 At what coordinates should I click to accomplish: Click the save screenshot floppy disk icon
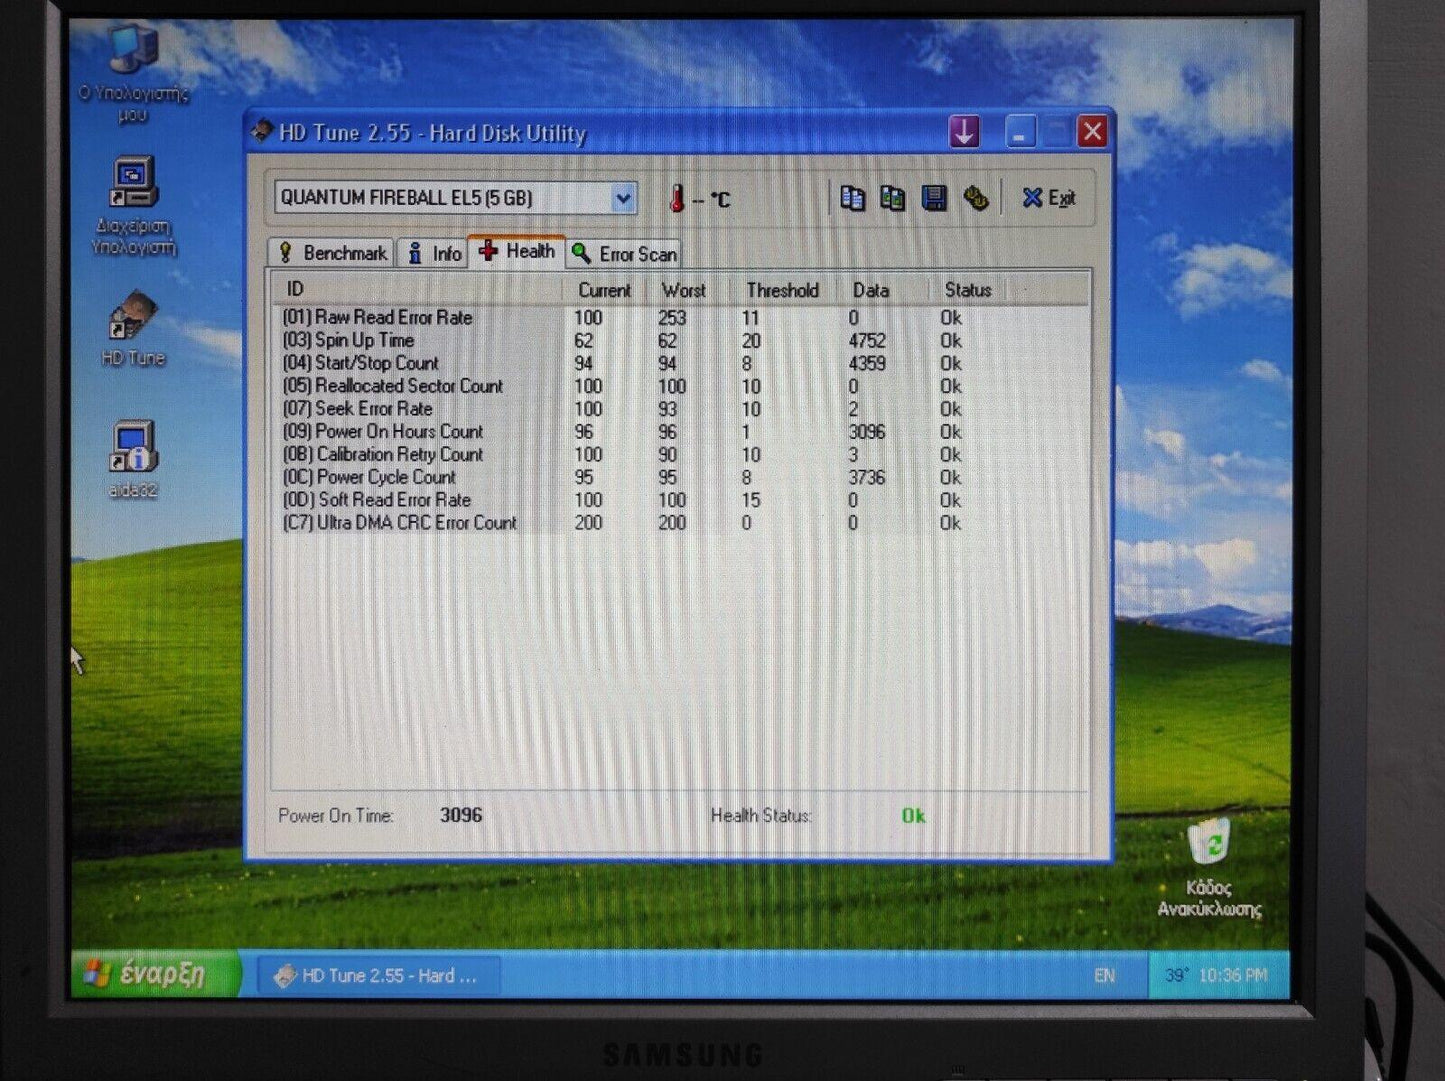tap(934, 198)
